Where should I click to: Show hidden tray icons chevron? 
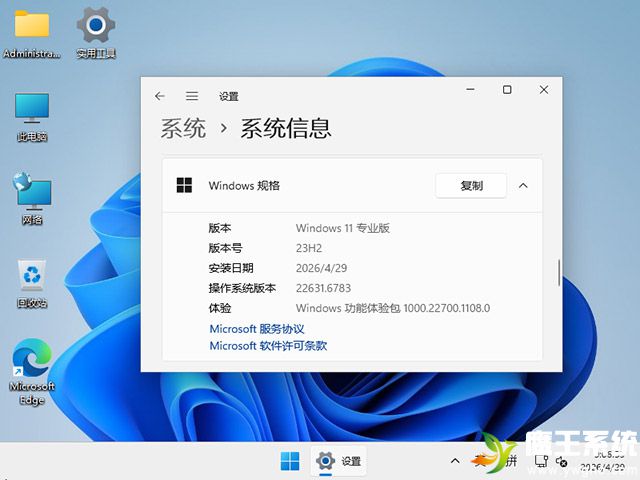(x=455, y=461)
